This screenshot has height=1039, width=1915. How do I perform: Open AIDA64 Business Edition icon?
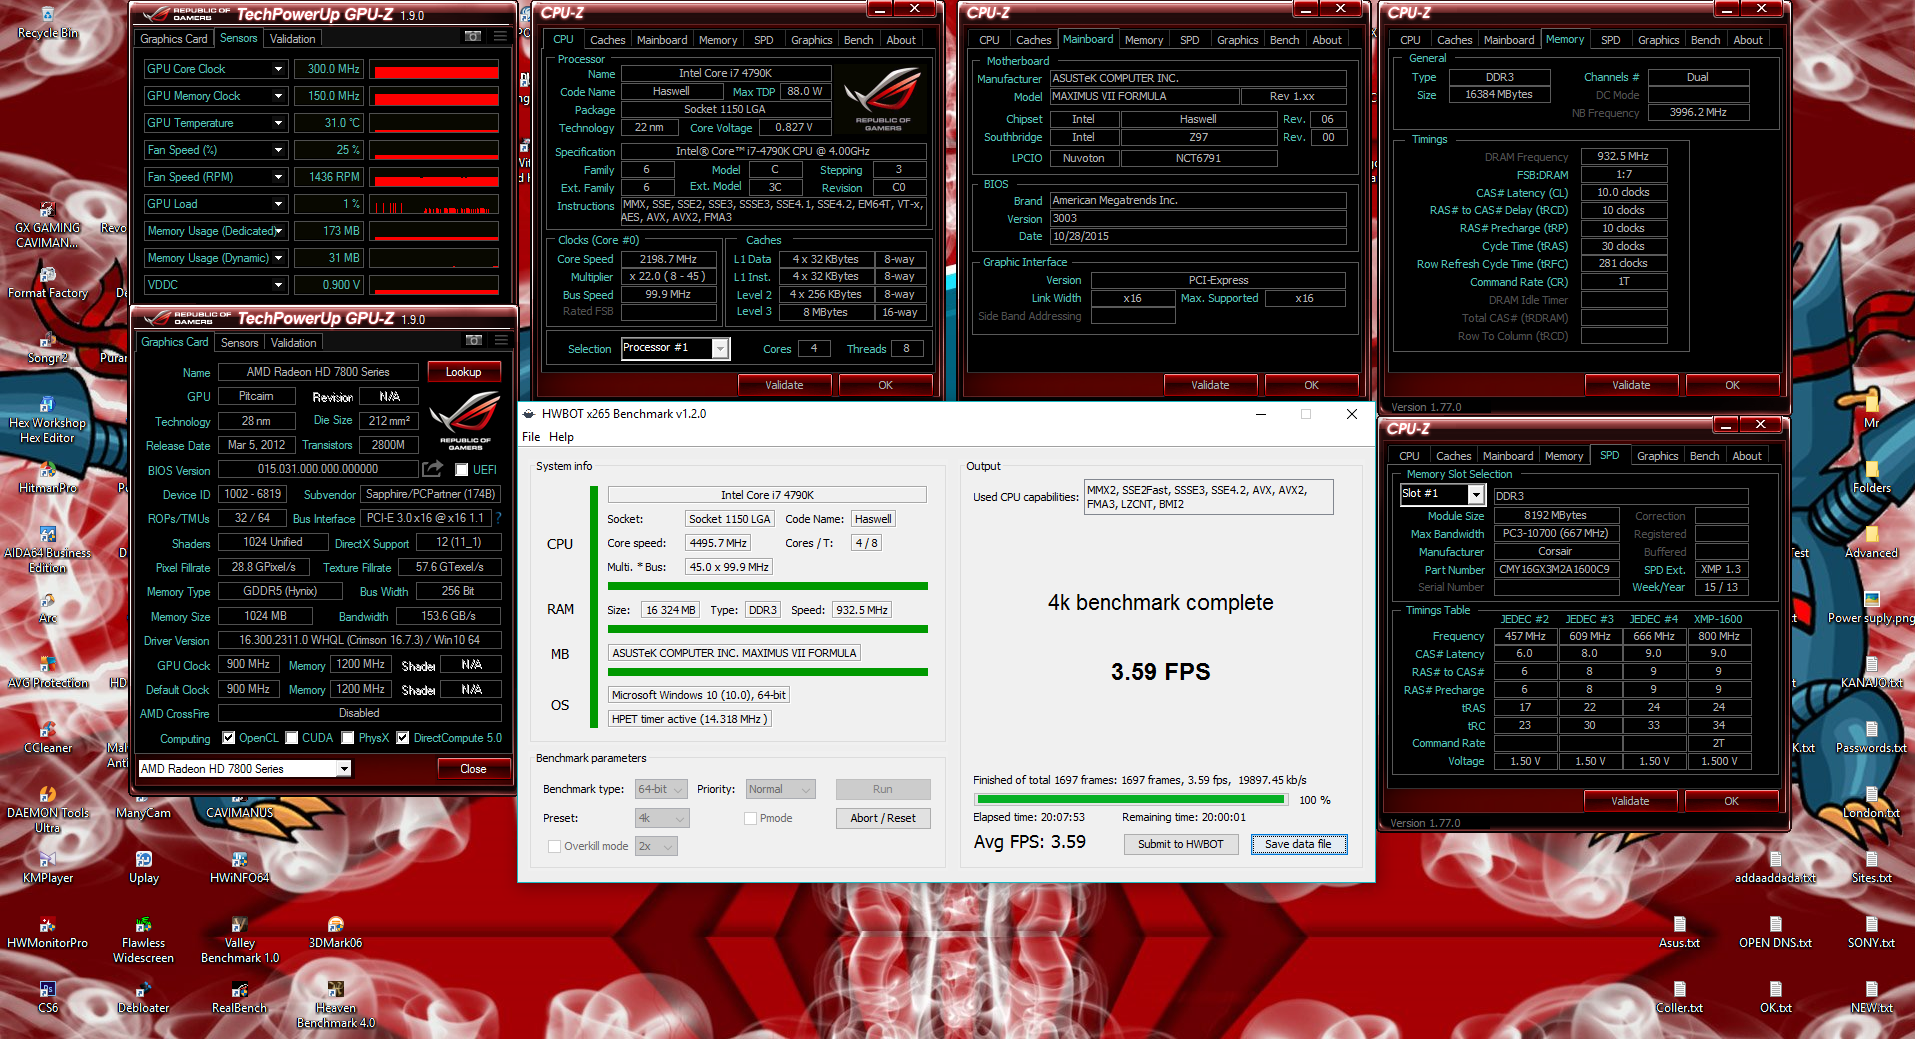coord(47,549)
